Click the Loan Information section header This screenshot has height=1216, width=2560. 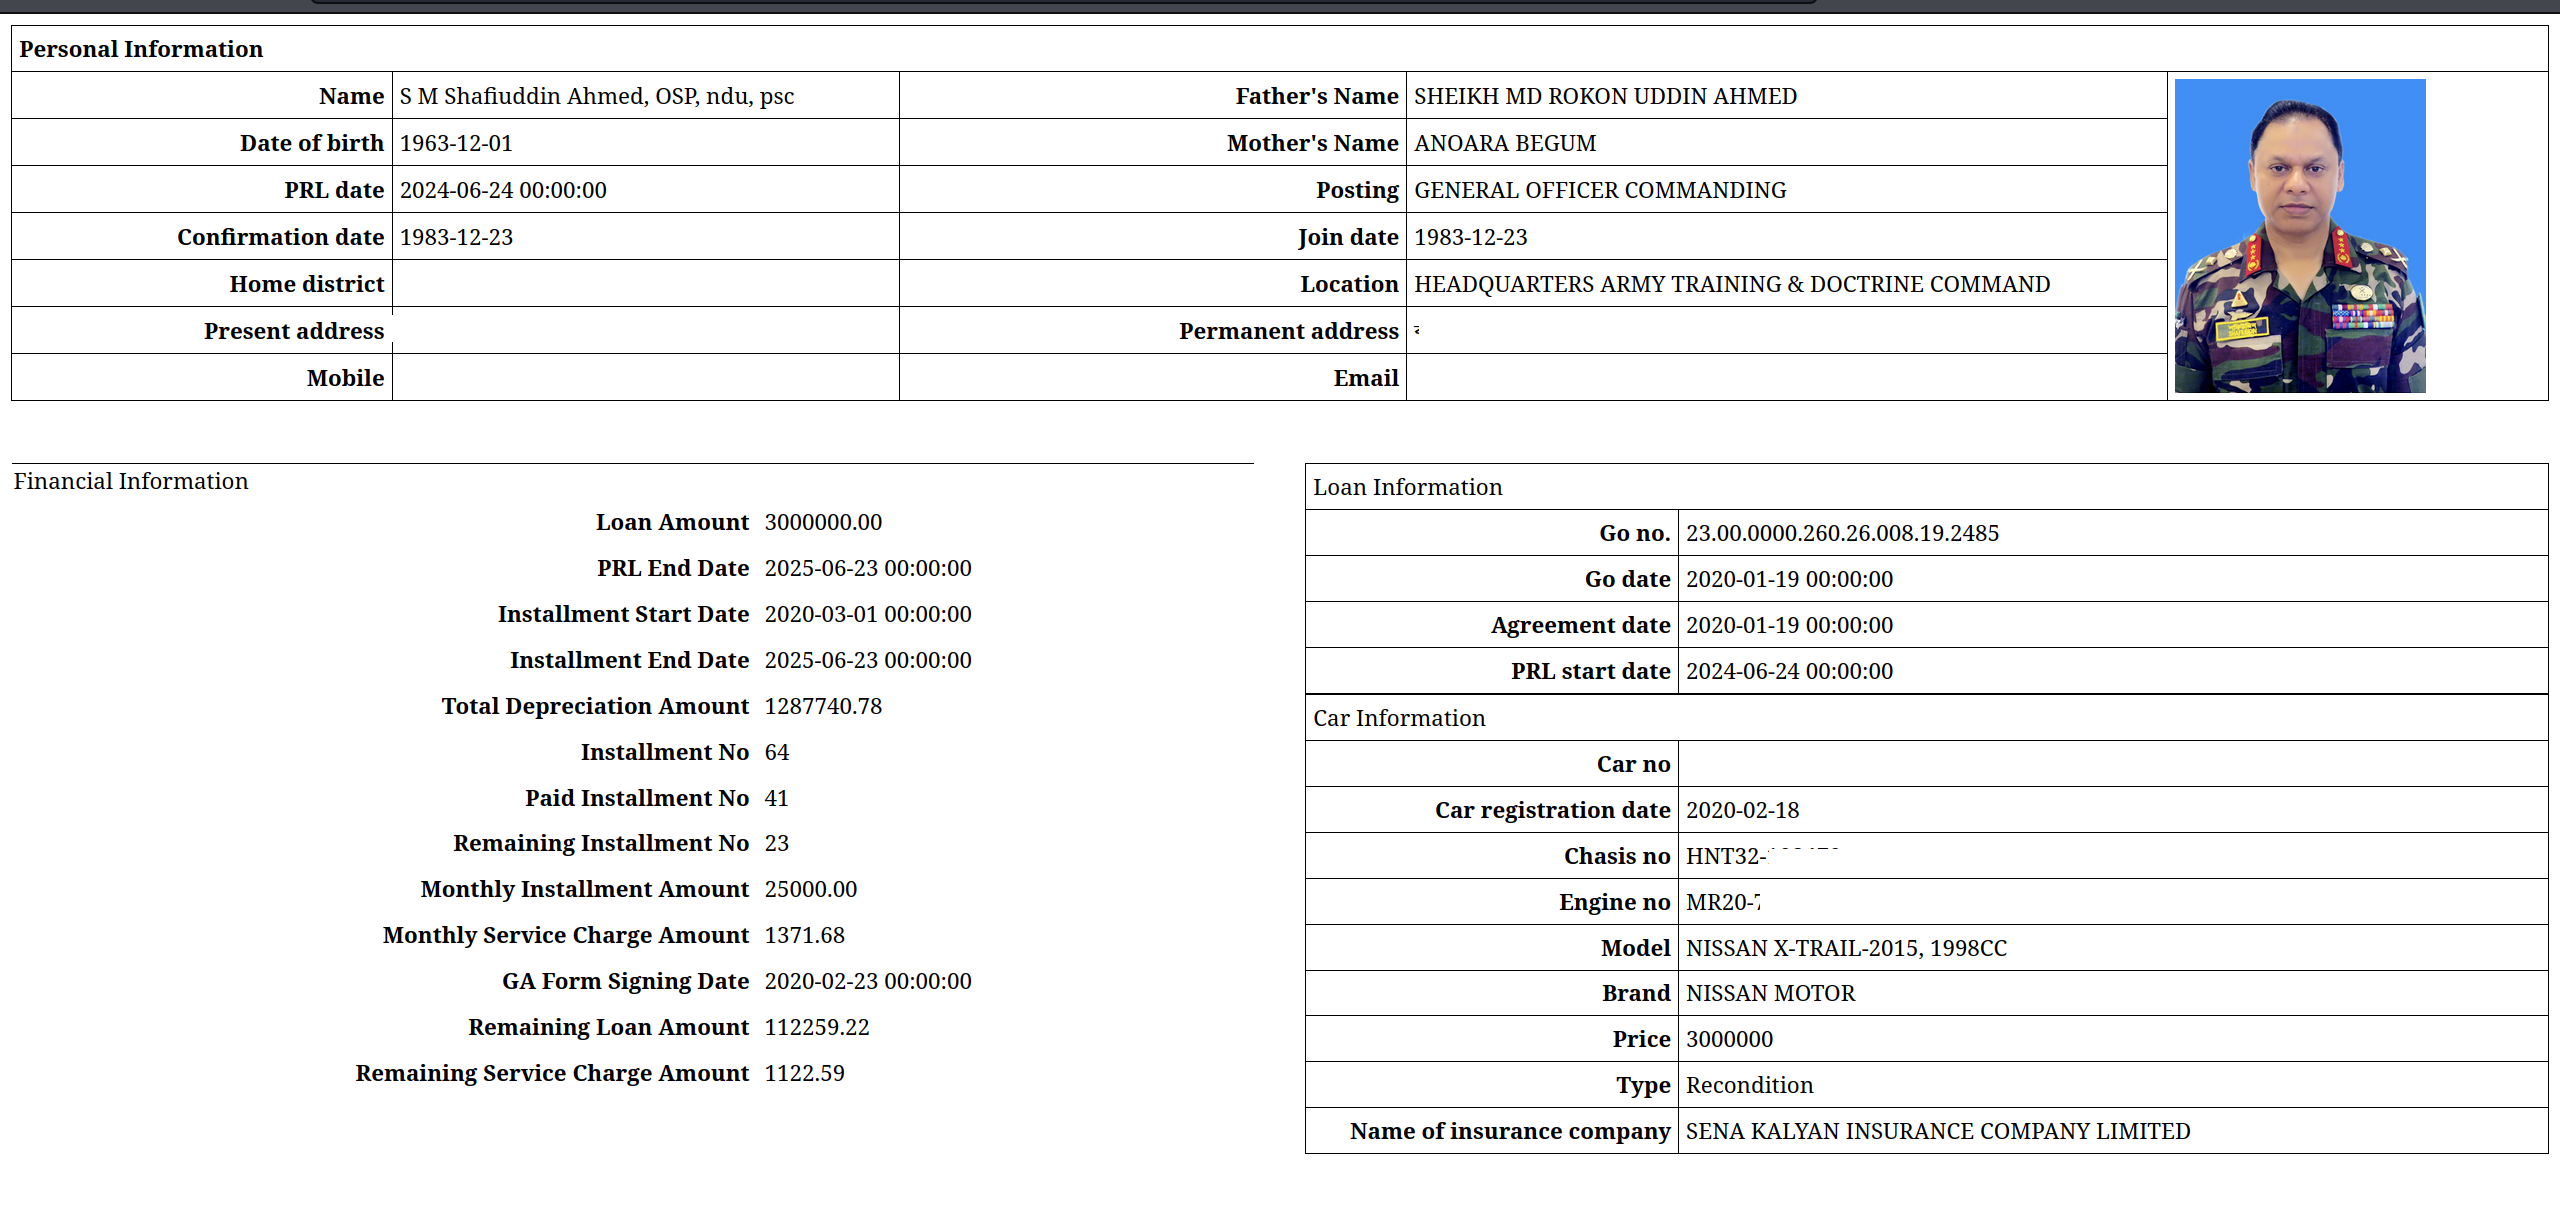click(1407, 487)
